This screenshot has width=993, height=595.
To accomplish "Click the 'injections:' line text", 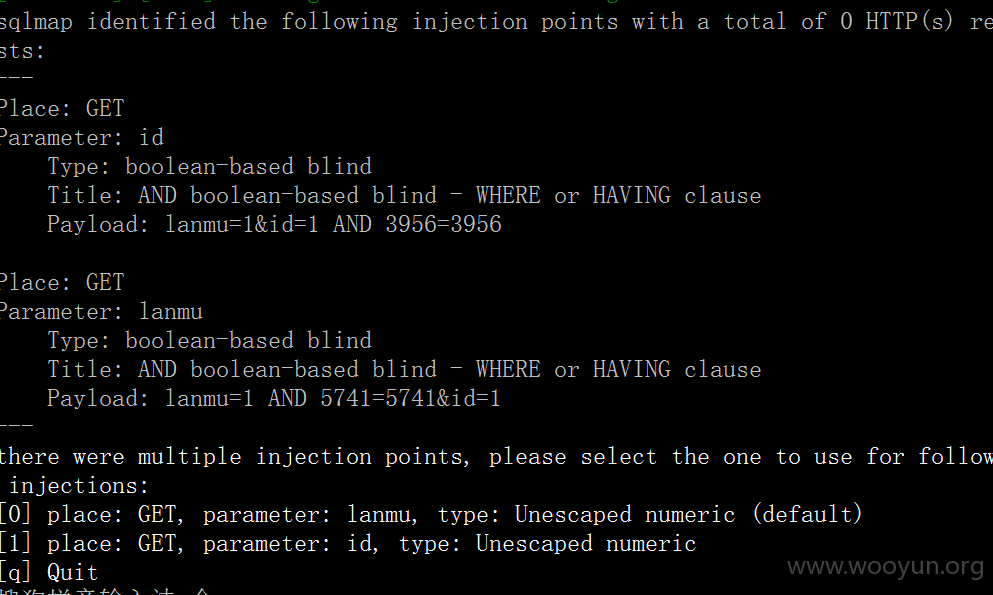I will click(x=79, y=486).
